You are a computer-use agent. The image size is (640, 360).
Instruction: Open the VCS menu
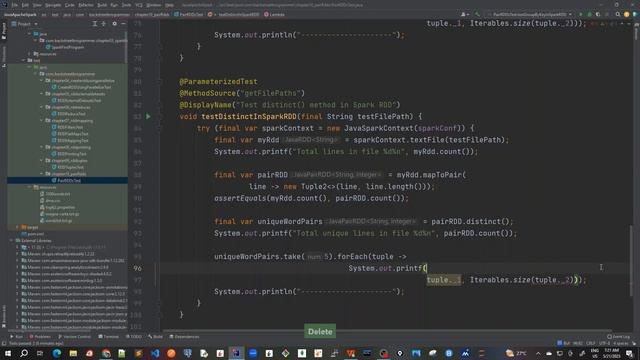[139, 5]
